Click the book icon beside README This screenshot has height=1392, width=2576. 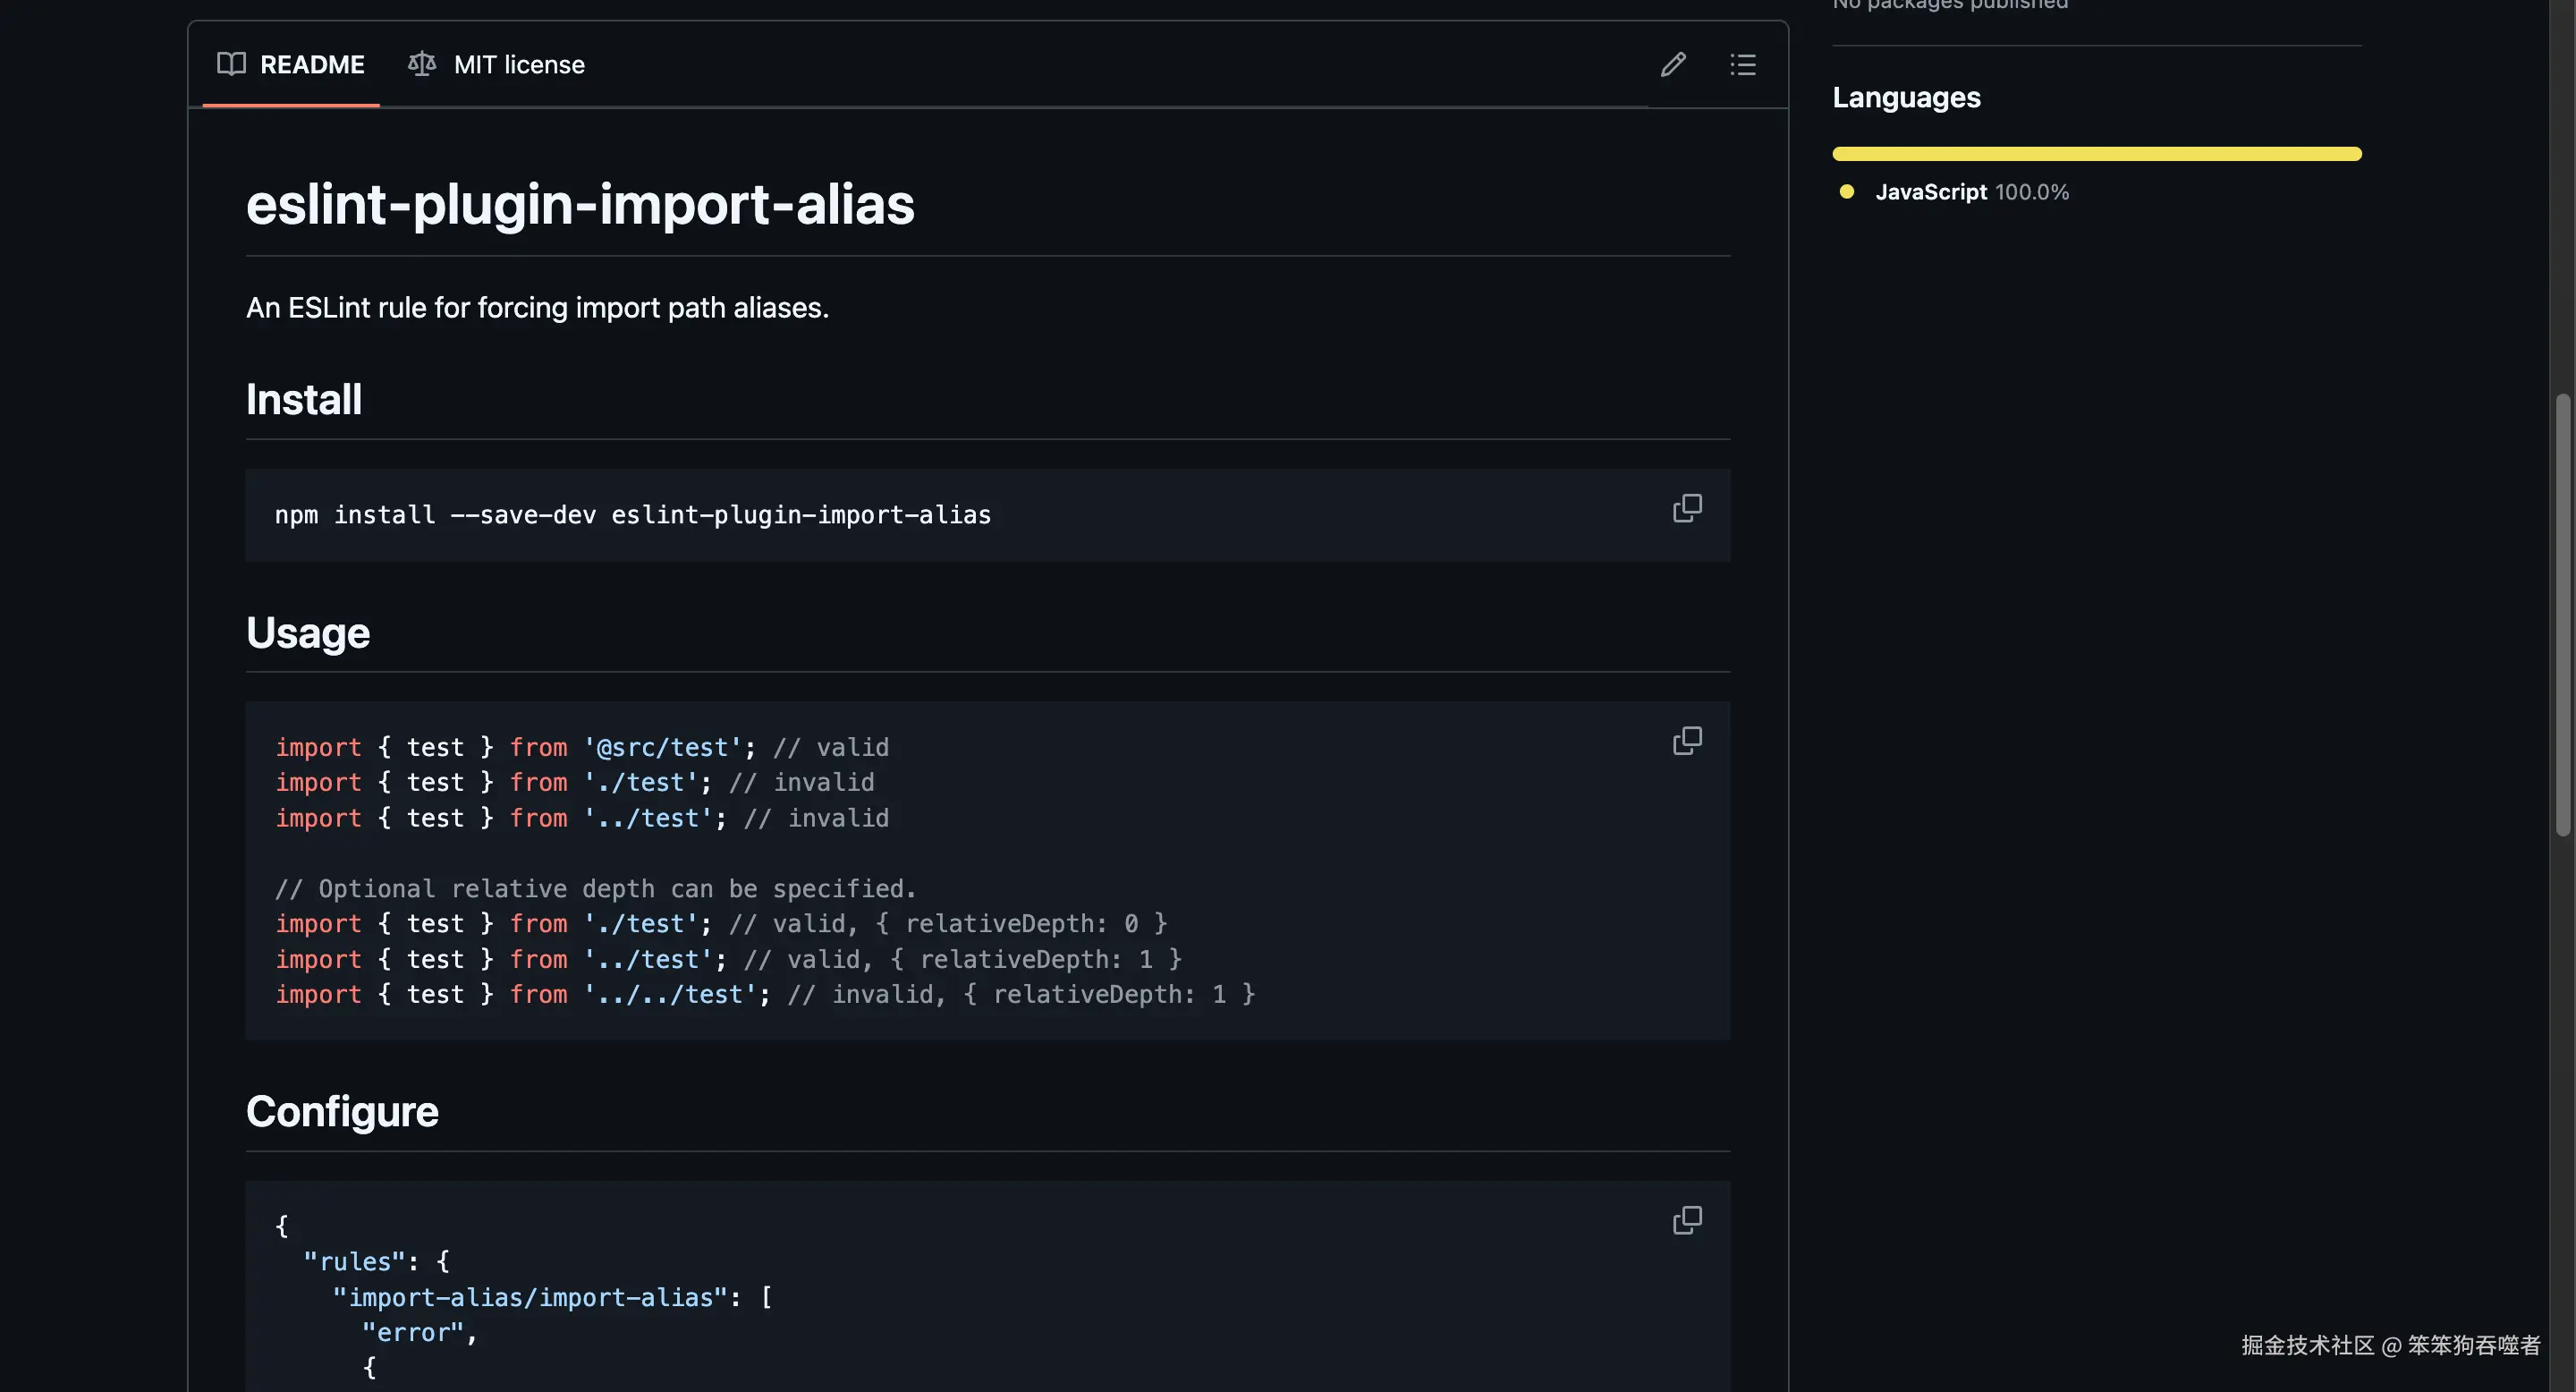[231, 64]
